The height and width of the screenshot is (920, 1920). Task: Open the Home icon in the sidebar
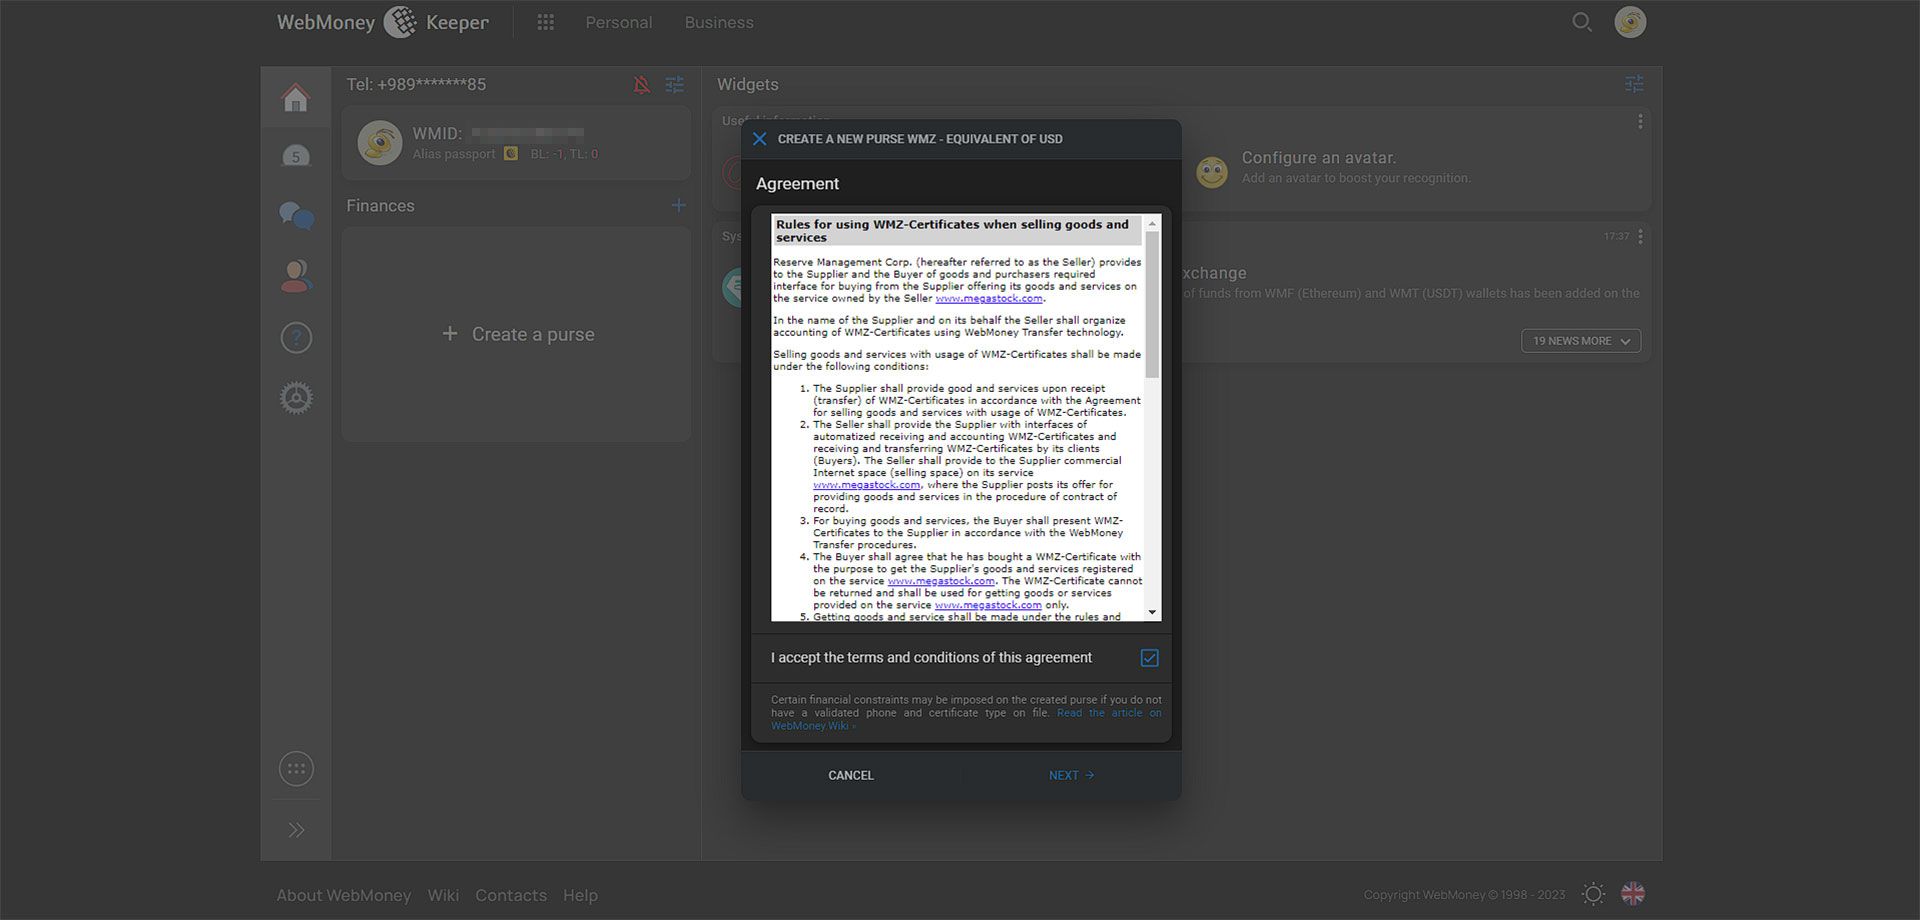(295, 98)
